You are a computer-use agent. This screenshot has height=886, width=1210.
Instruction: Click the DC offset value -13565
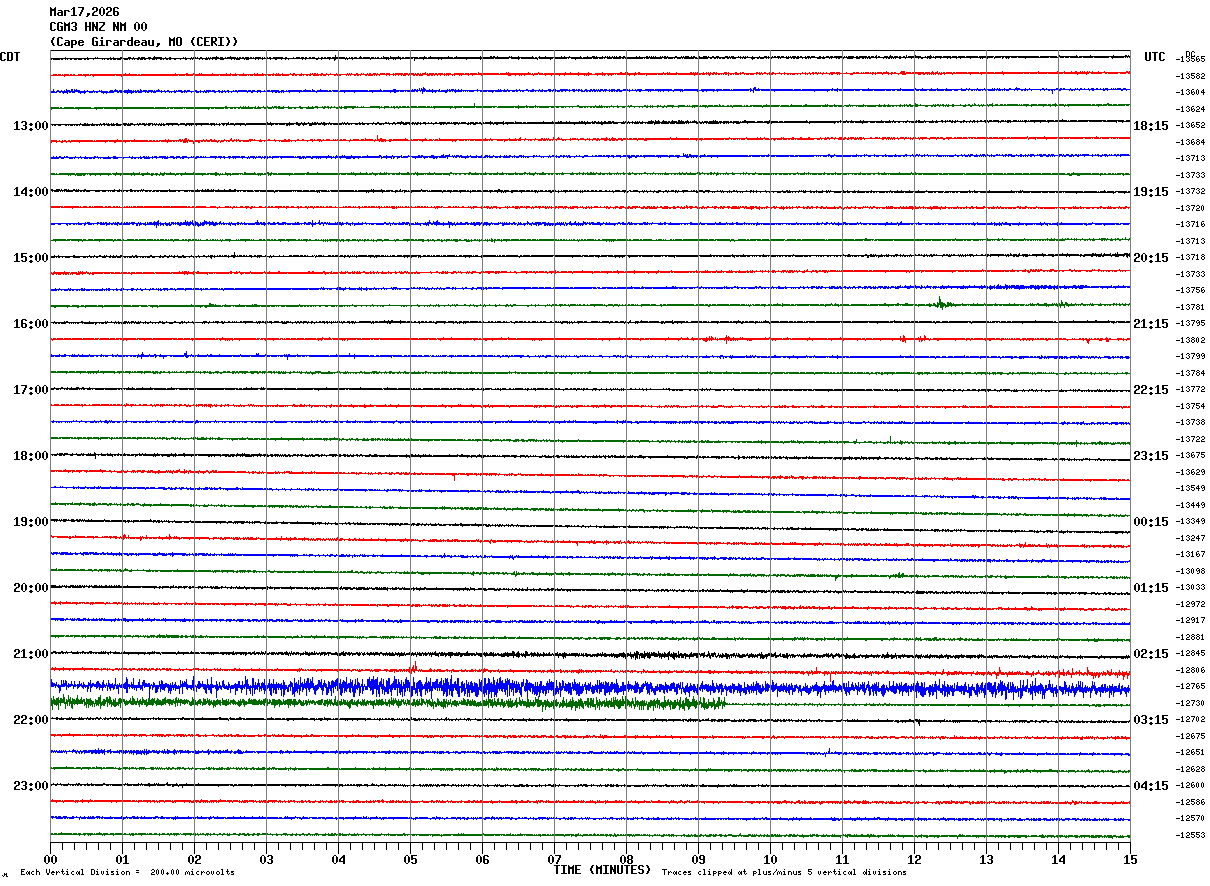tap(1190, 60)
